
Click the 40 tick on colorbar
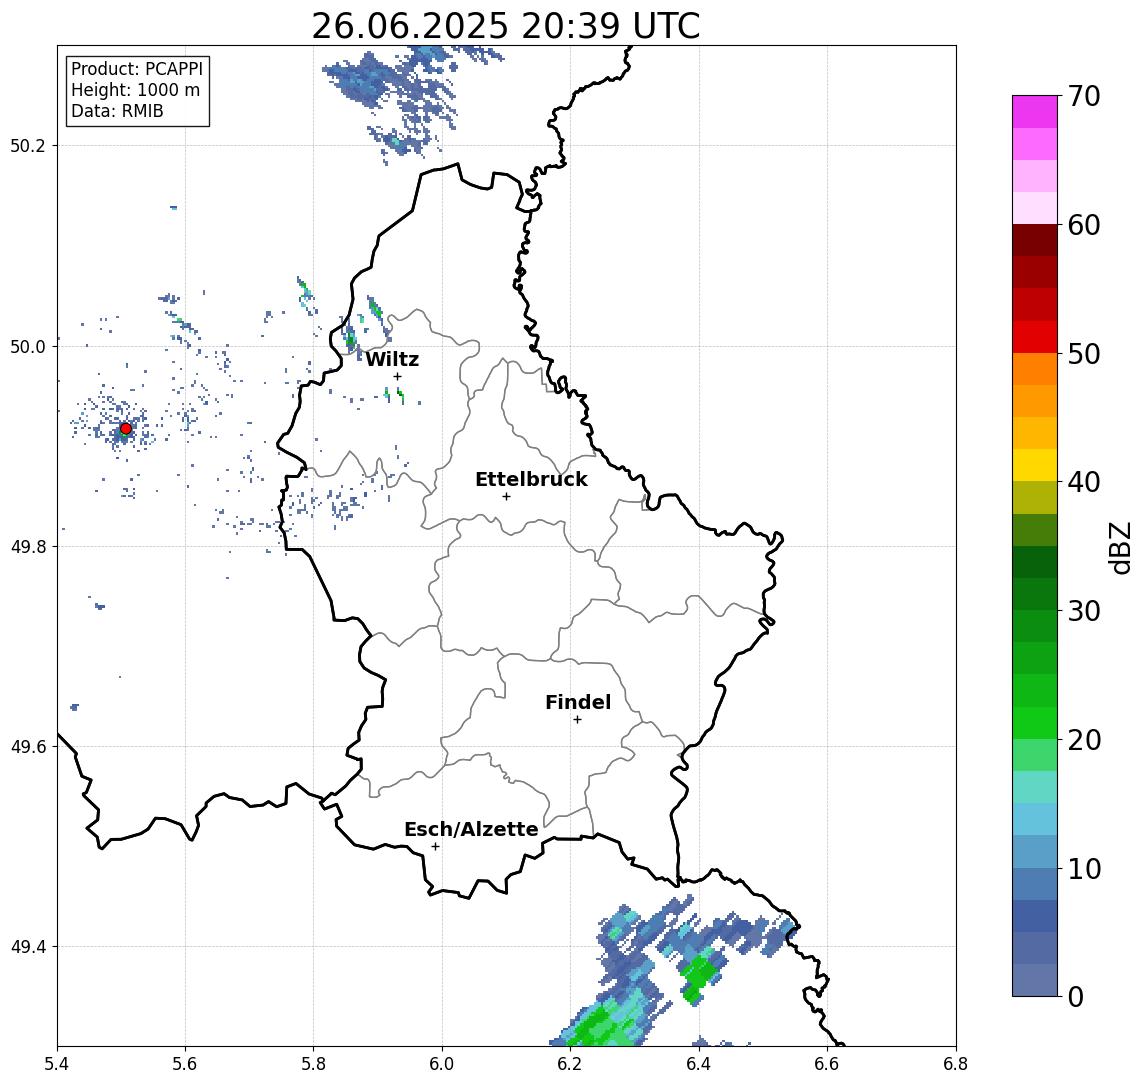pos(1084,482)
